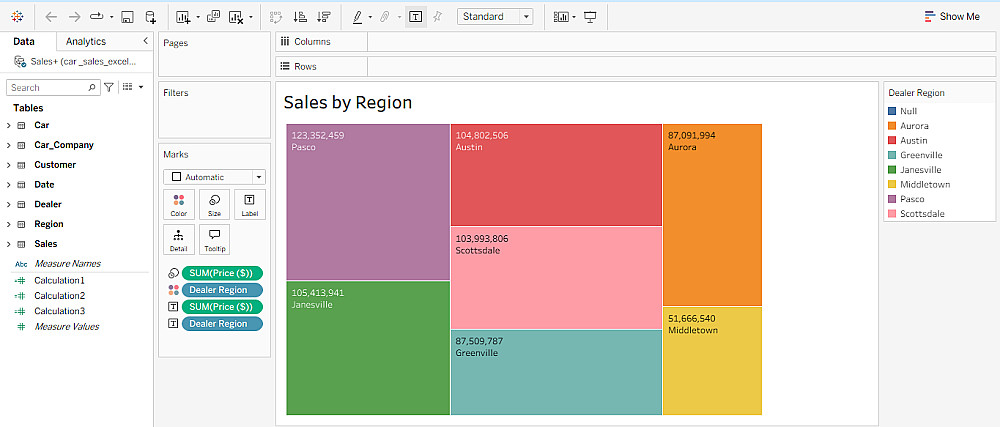Open Presentation Mode from the toolbar

tap(590, 17)
